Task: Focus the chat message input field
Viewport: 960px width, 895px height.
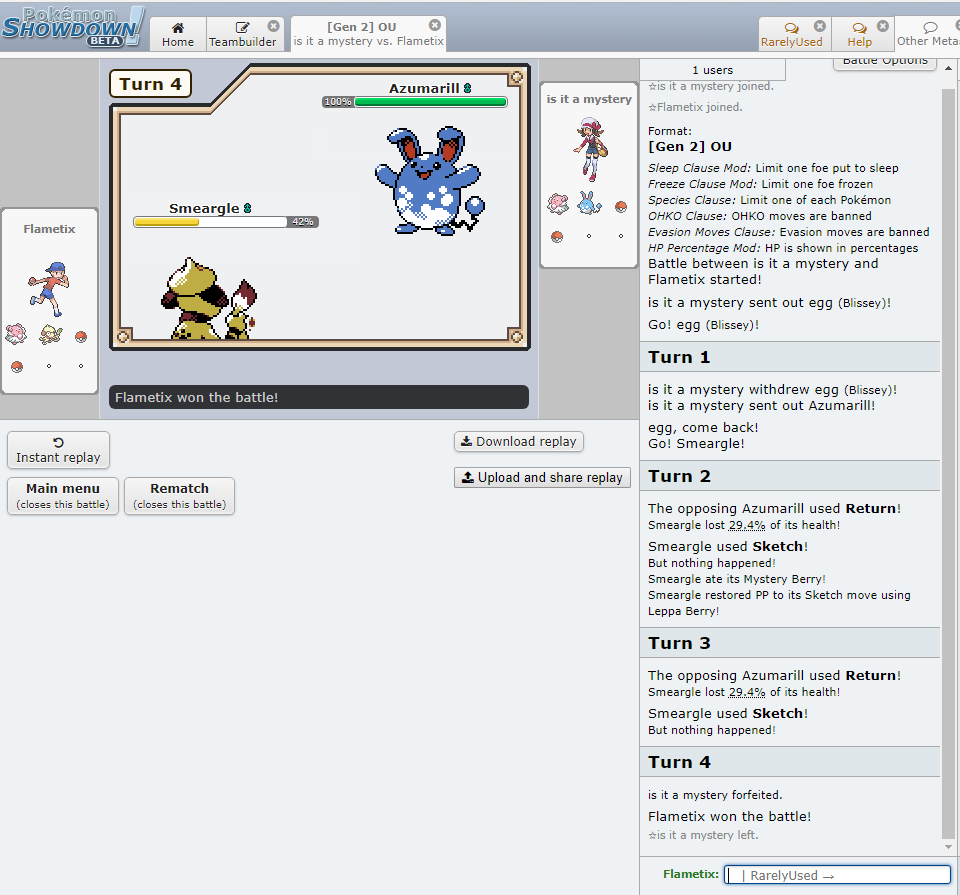Action: tap(837, 875)
